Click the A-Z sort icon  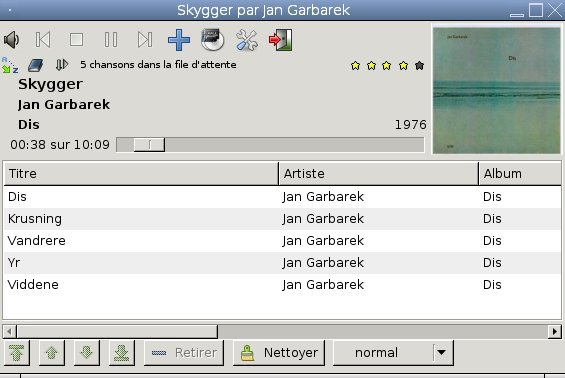[10, 65]
